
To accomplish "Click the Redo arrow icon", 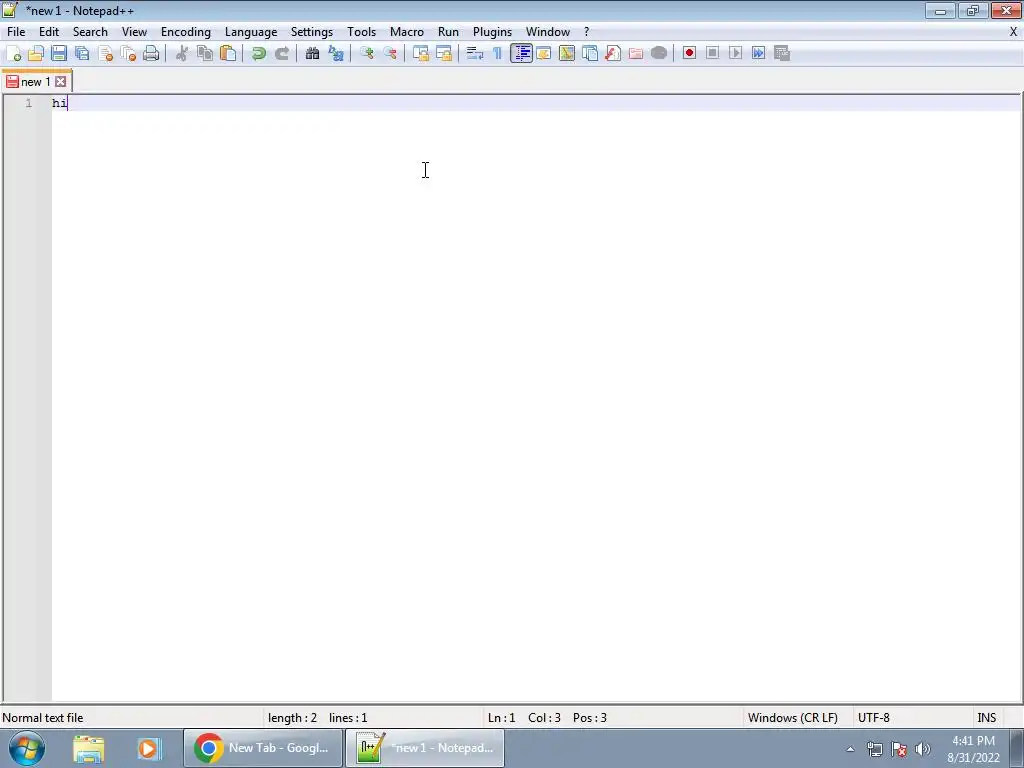I will pyautogui.click(x=281, y=54).
